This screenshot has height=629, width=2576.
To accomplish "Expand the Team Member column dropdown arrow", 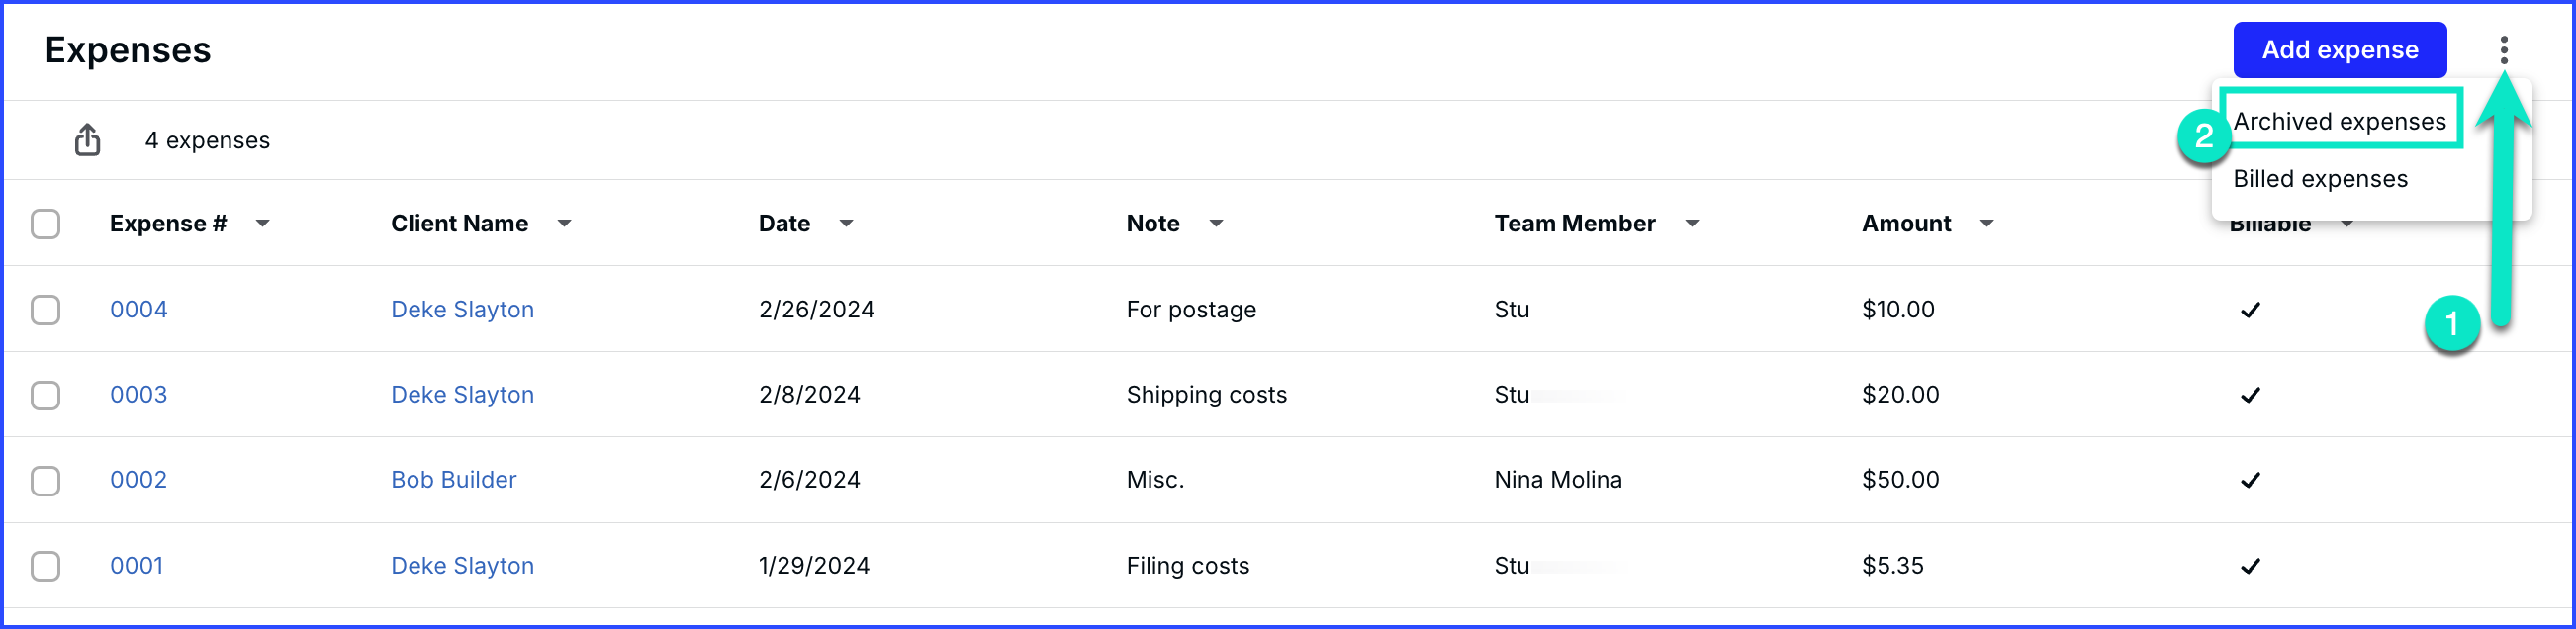I will pos(1692,224).
